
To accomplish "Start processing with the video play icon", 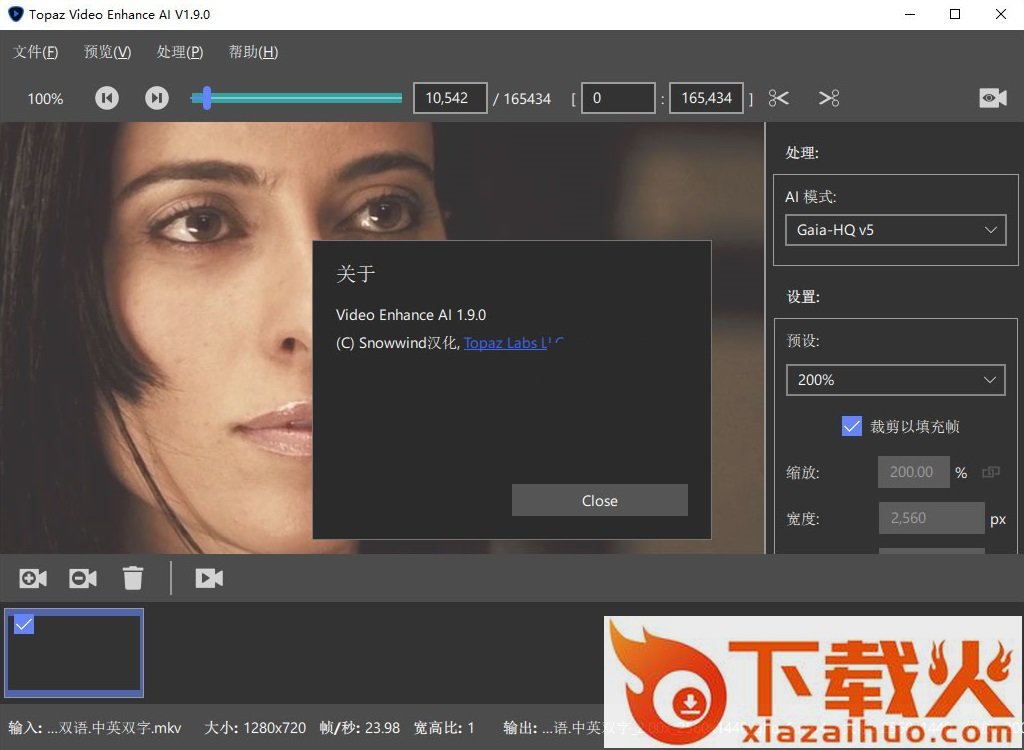I will [x=209, y=578].
